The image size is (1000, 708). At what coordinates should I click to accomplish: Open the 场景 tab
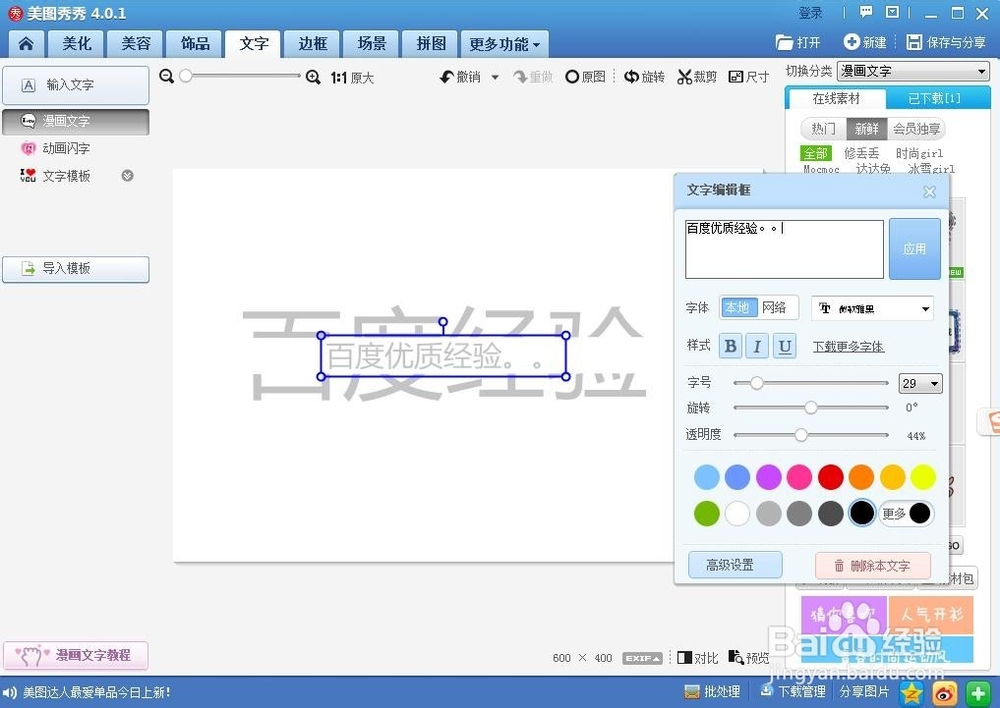[371, 43]
